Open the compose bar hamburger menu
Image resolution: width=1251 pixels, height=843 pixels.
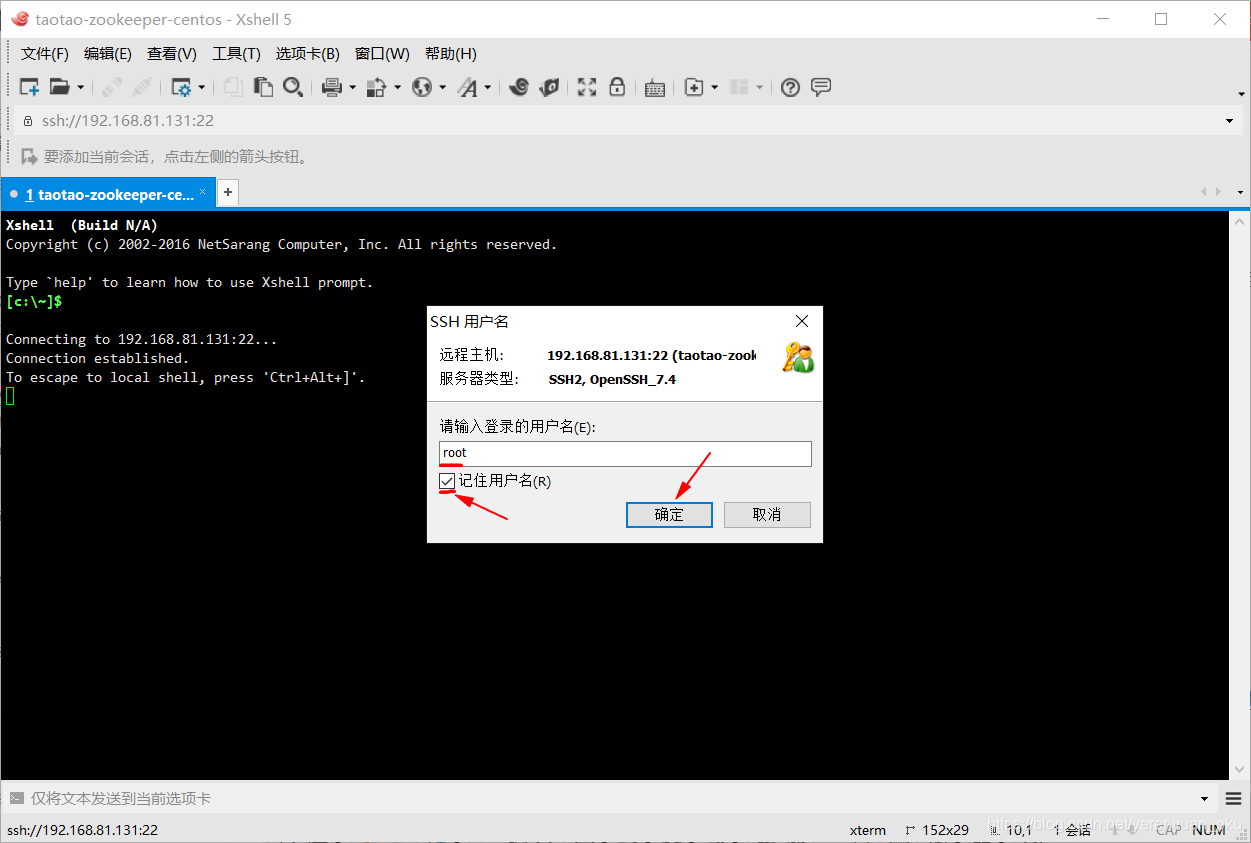1234,799
